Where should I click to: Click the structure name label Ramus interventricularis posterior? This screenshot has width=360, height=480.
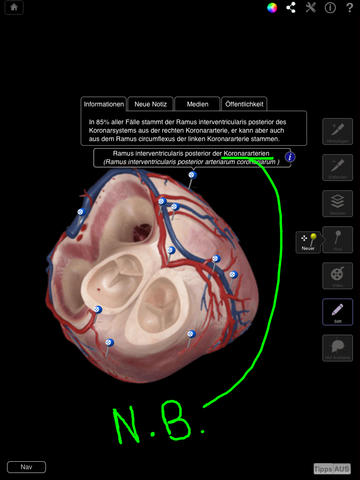(192, 158)
